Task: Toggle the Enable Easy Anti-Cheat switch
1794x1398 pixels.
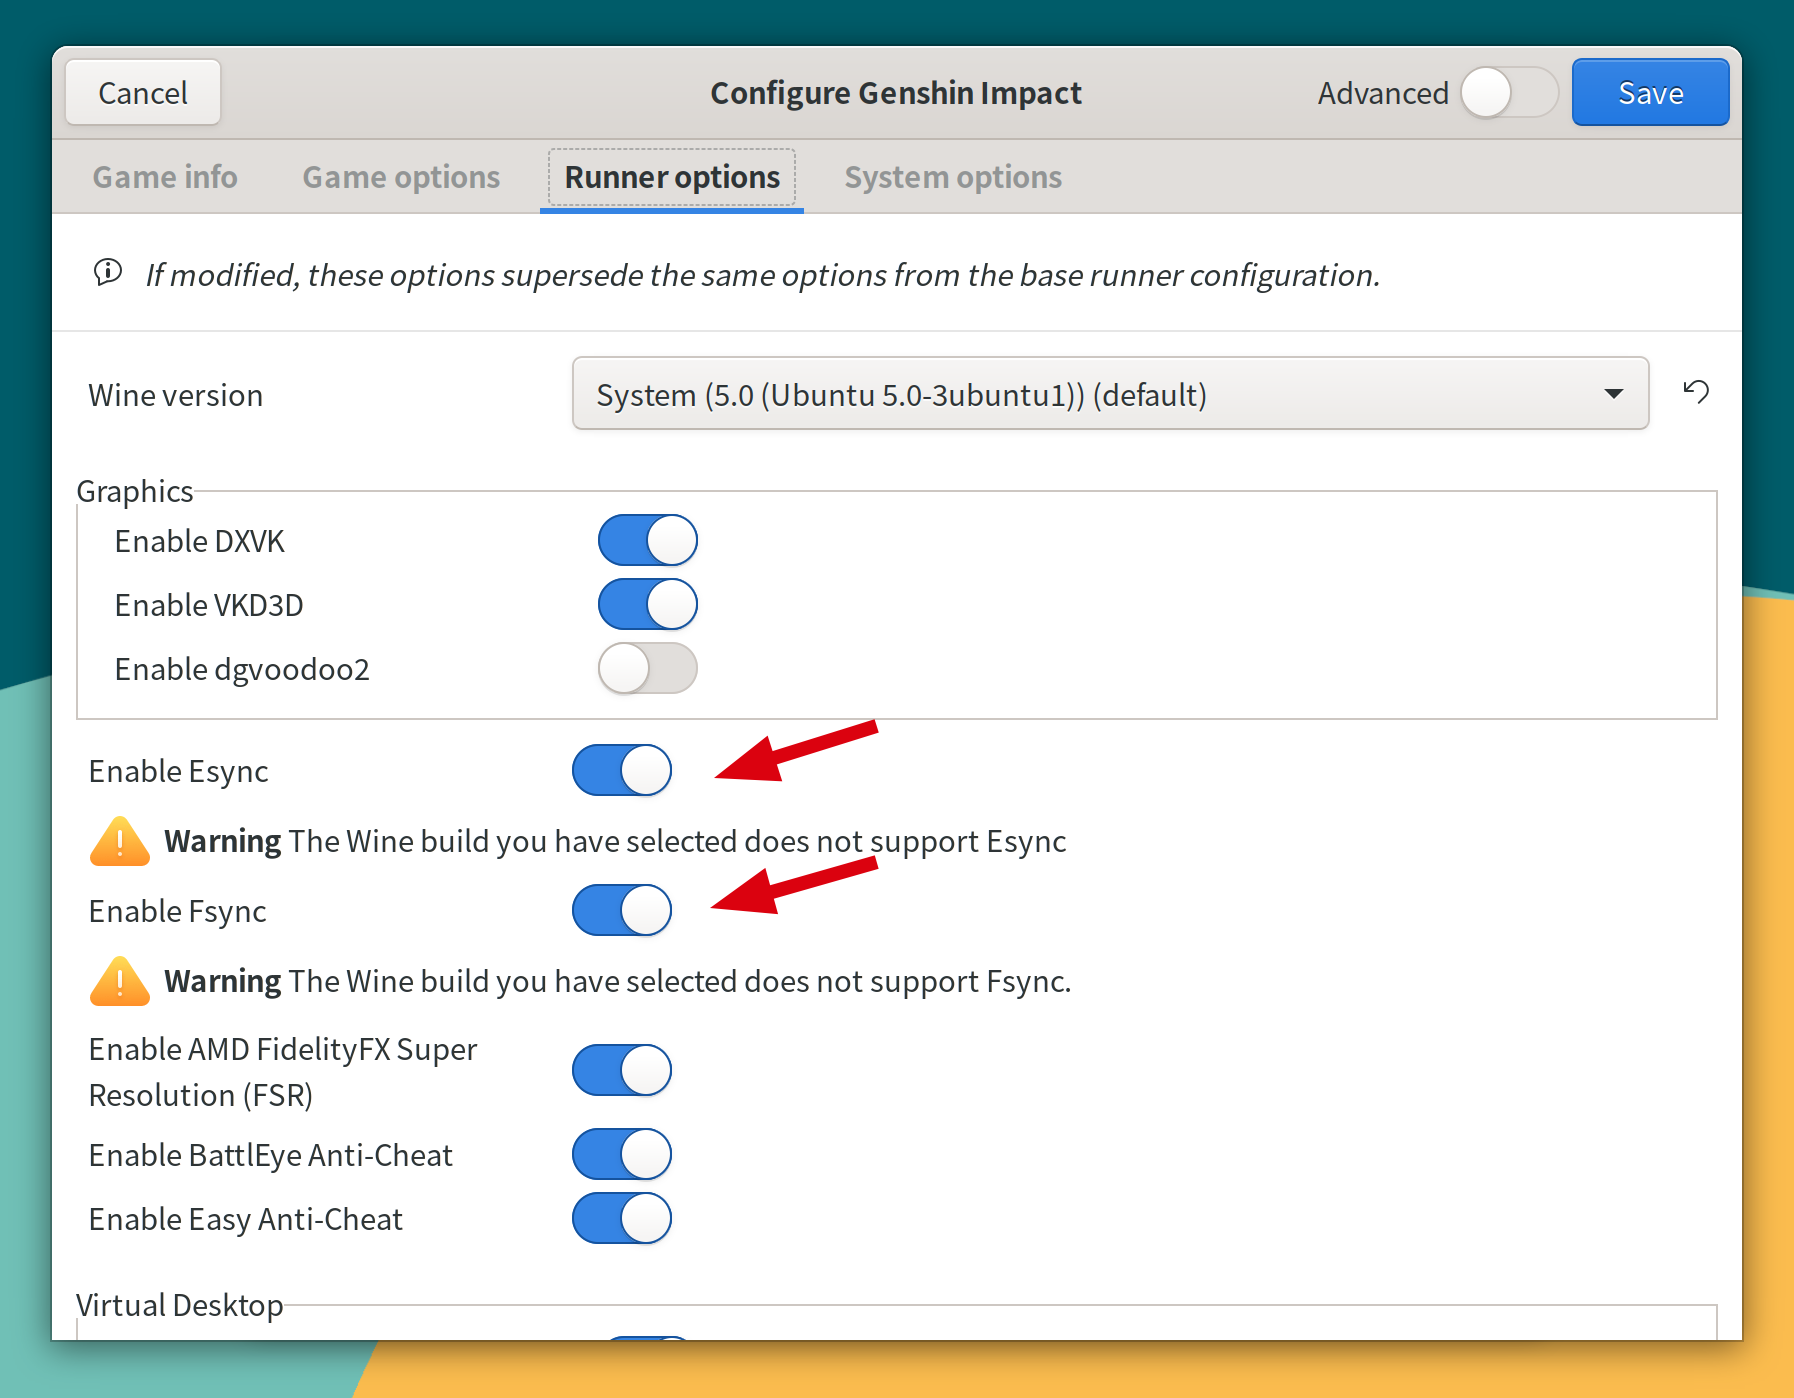Action: coord(622,1218)
